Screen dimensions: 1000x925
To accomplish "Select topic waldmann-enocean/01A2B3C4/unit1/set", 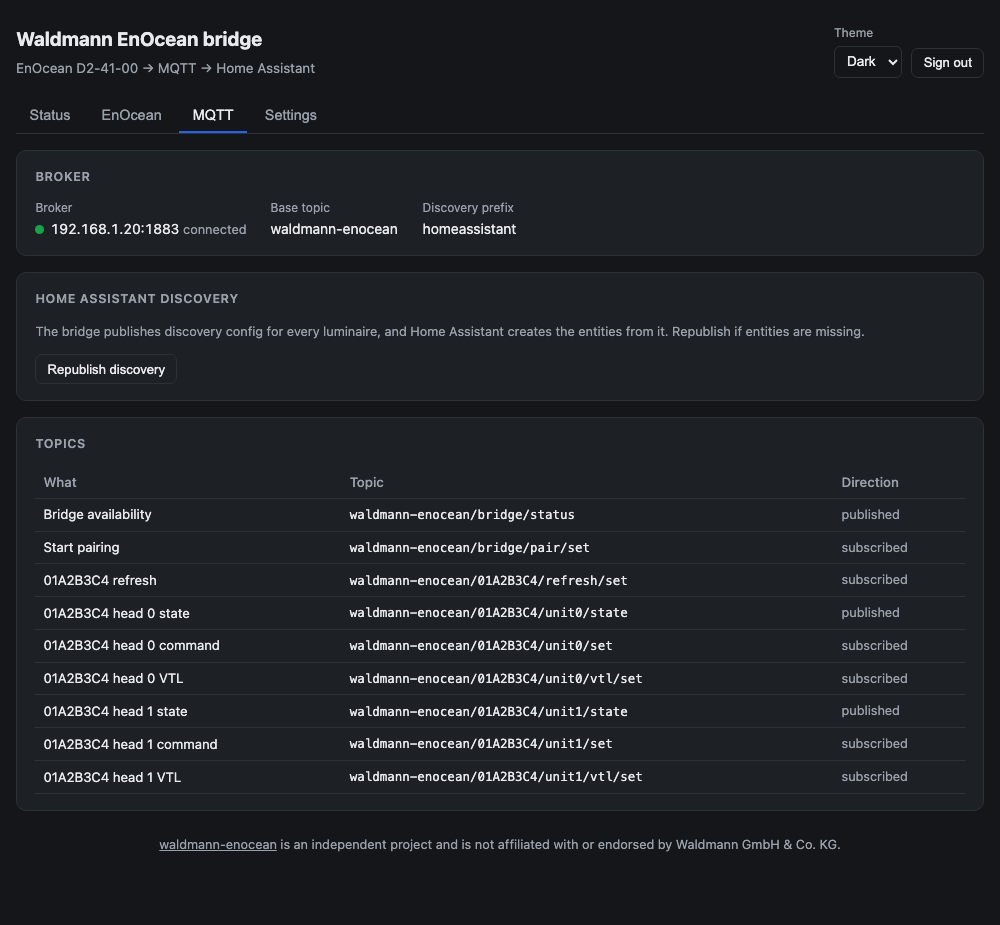I will pos(481,743).
